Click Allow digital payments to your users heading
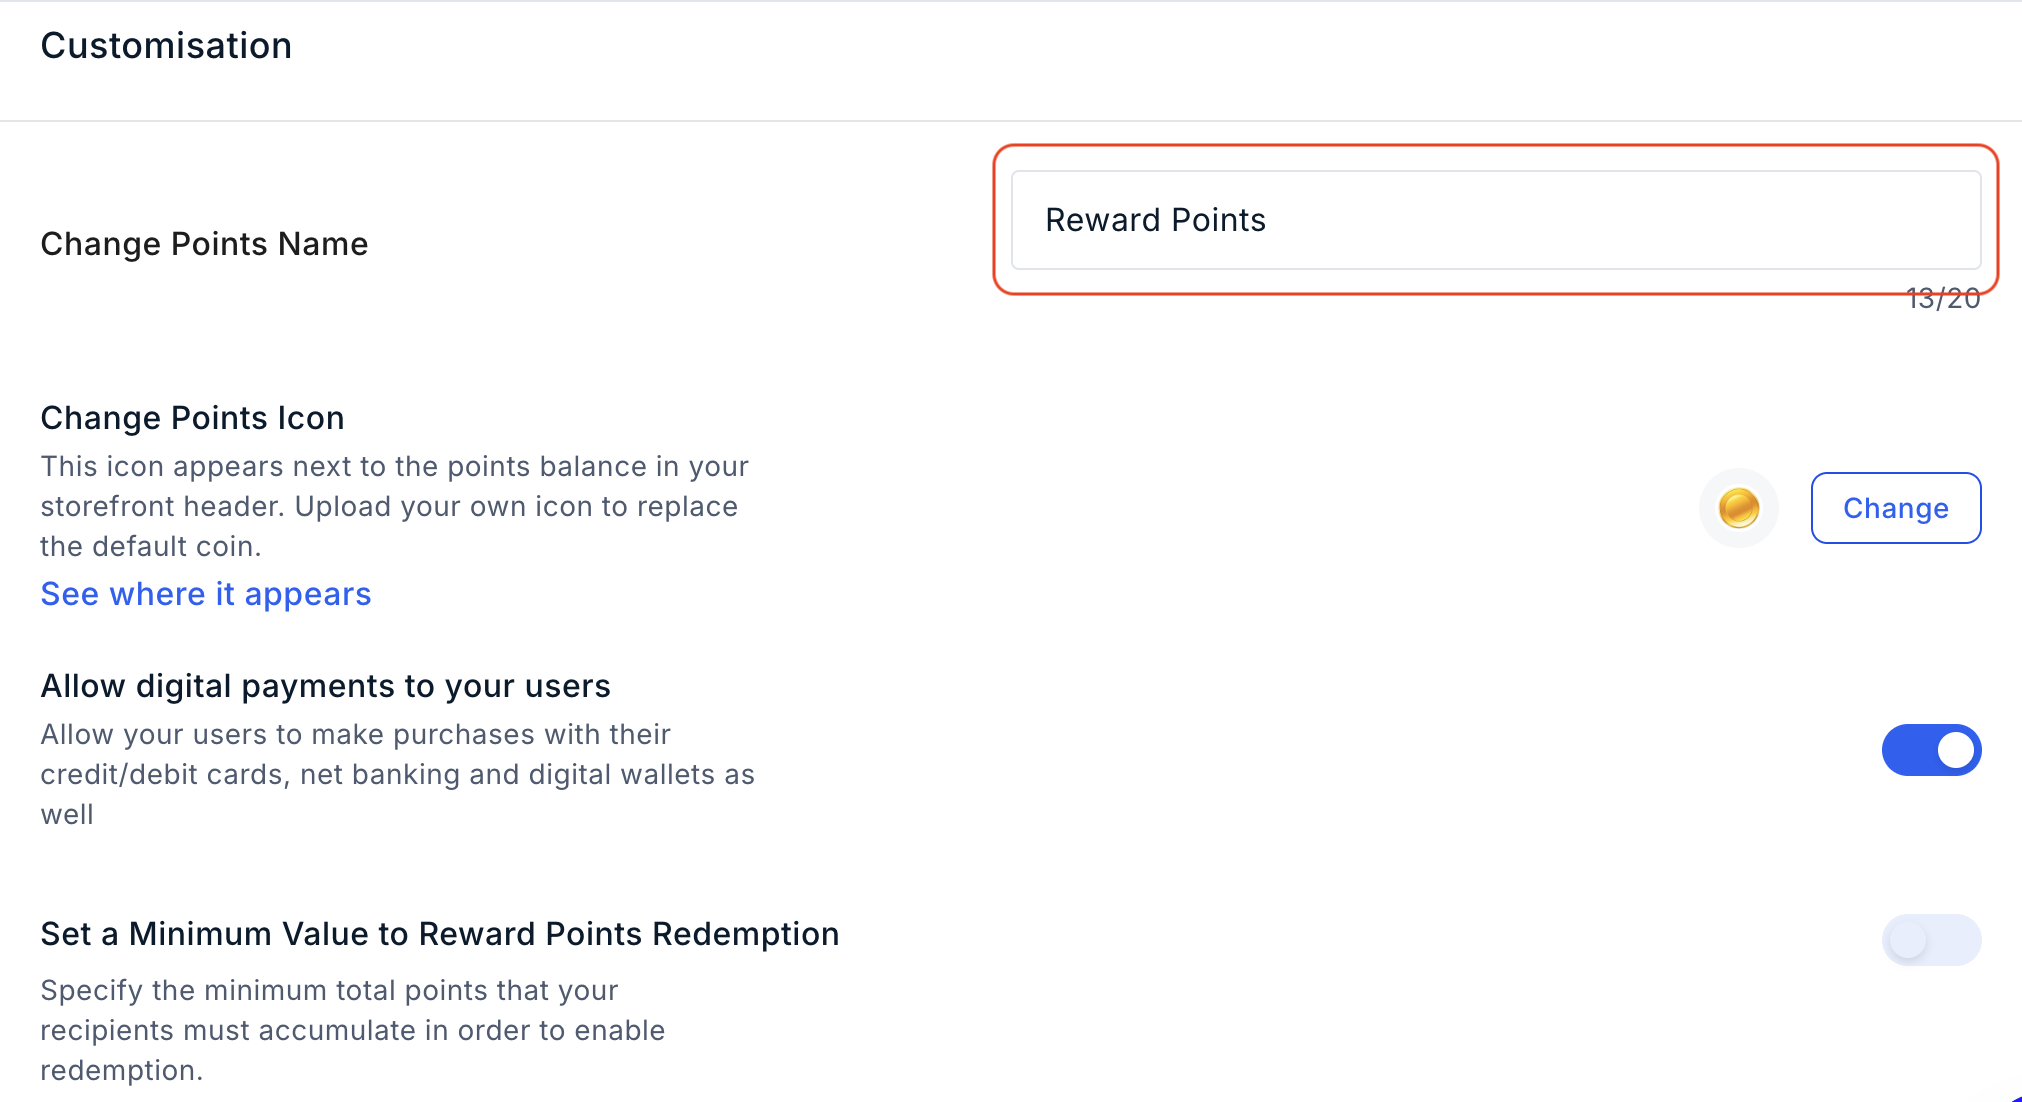Viewport: 2022px width, 1102px height. point(325,686)
